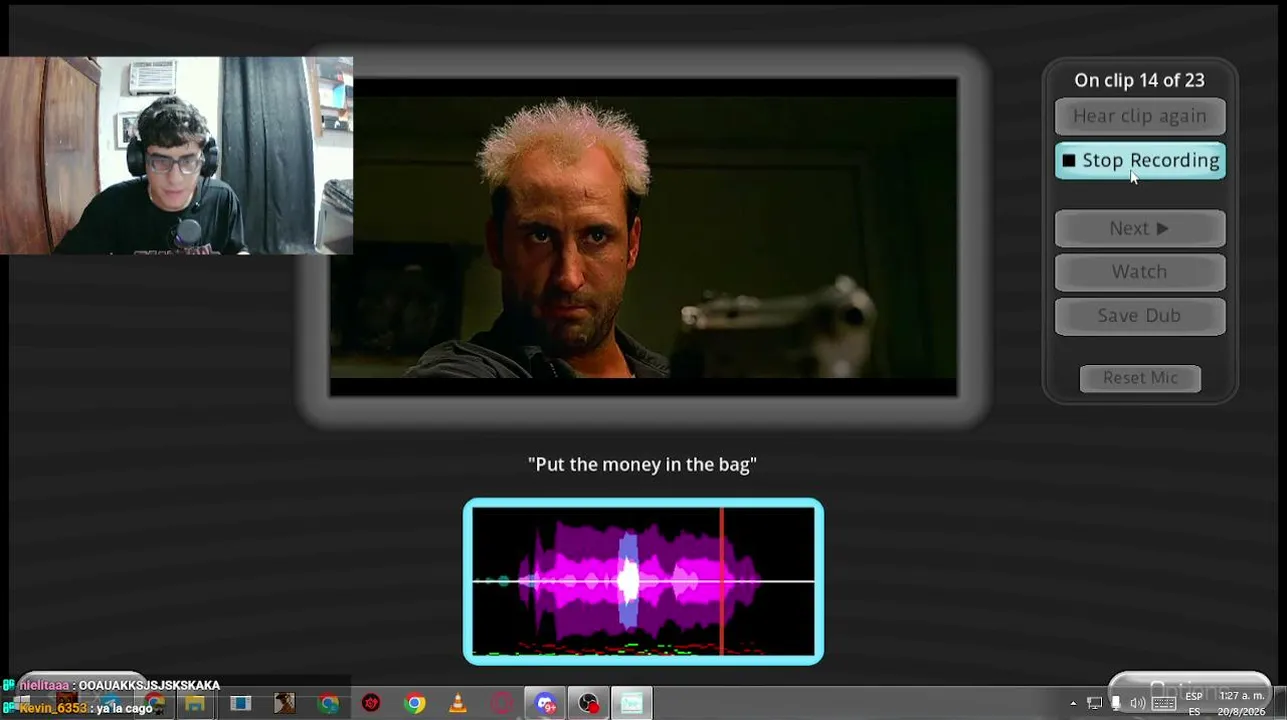The image size is (1287, 720).
Task: Click the red playhead line in the waveform
Action: coord(721,581)
